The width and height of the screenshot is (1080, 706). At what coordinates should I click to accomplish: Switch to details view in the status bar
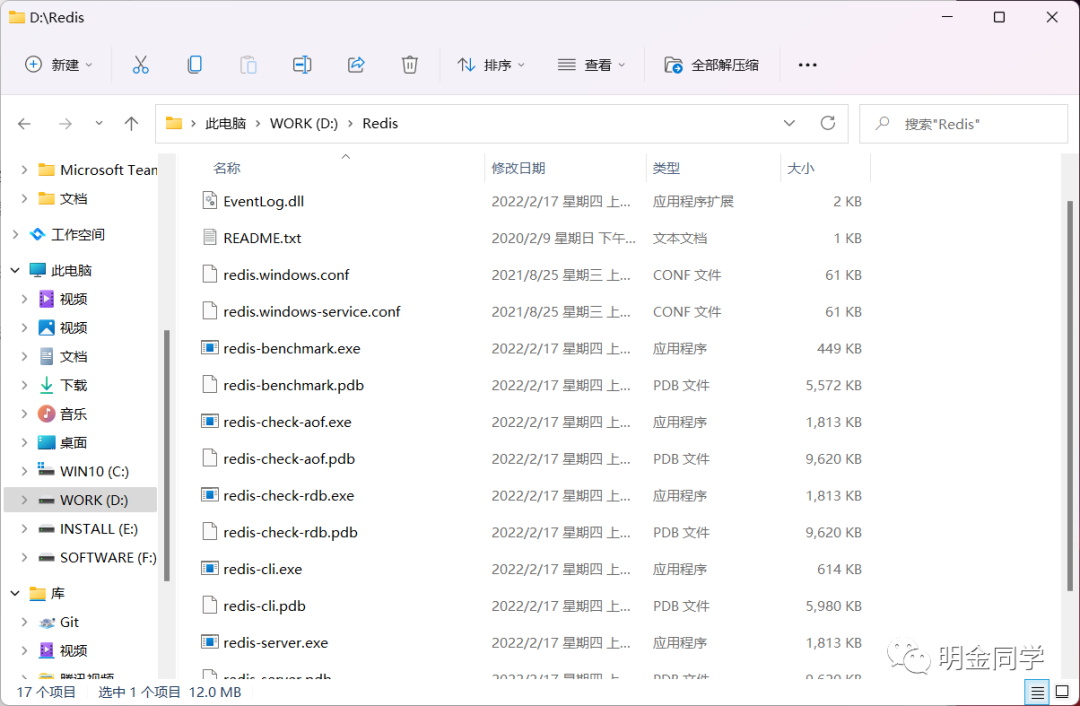click(1037, 691)
